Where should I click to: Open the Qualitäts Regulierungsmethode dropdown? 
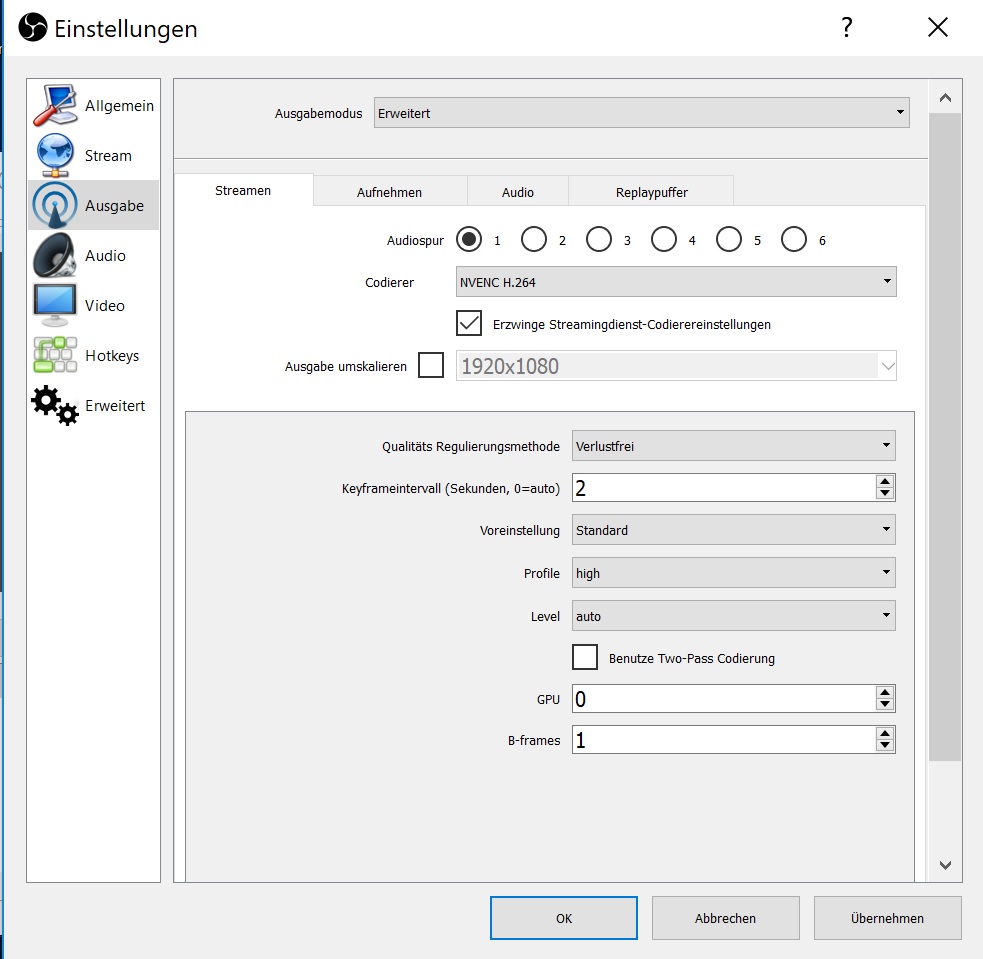click(733, 446)
